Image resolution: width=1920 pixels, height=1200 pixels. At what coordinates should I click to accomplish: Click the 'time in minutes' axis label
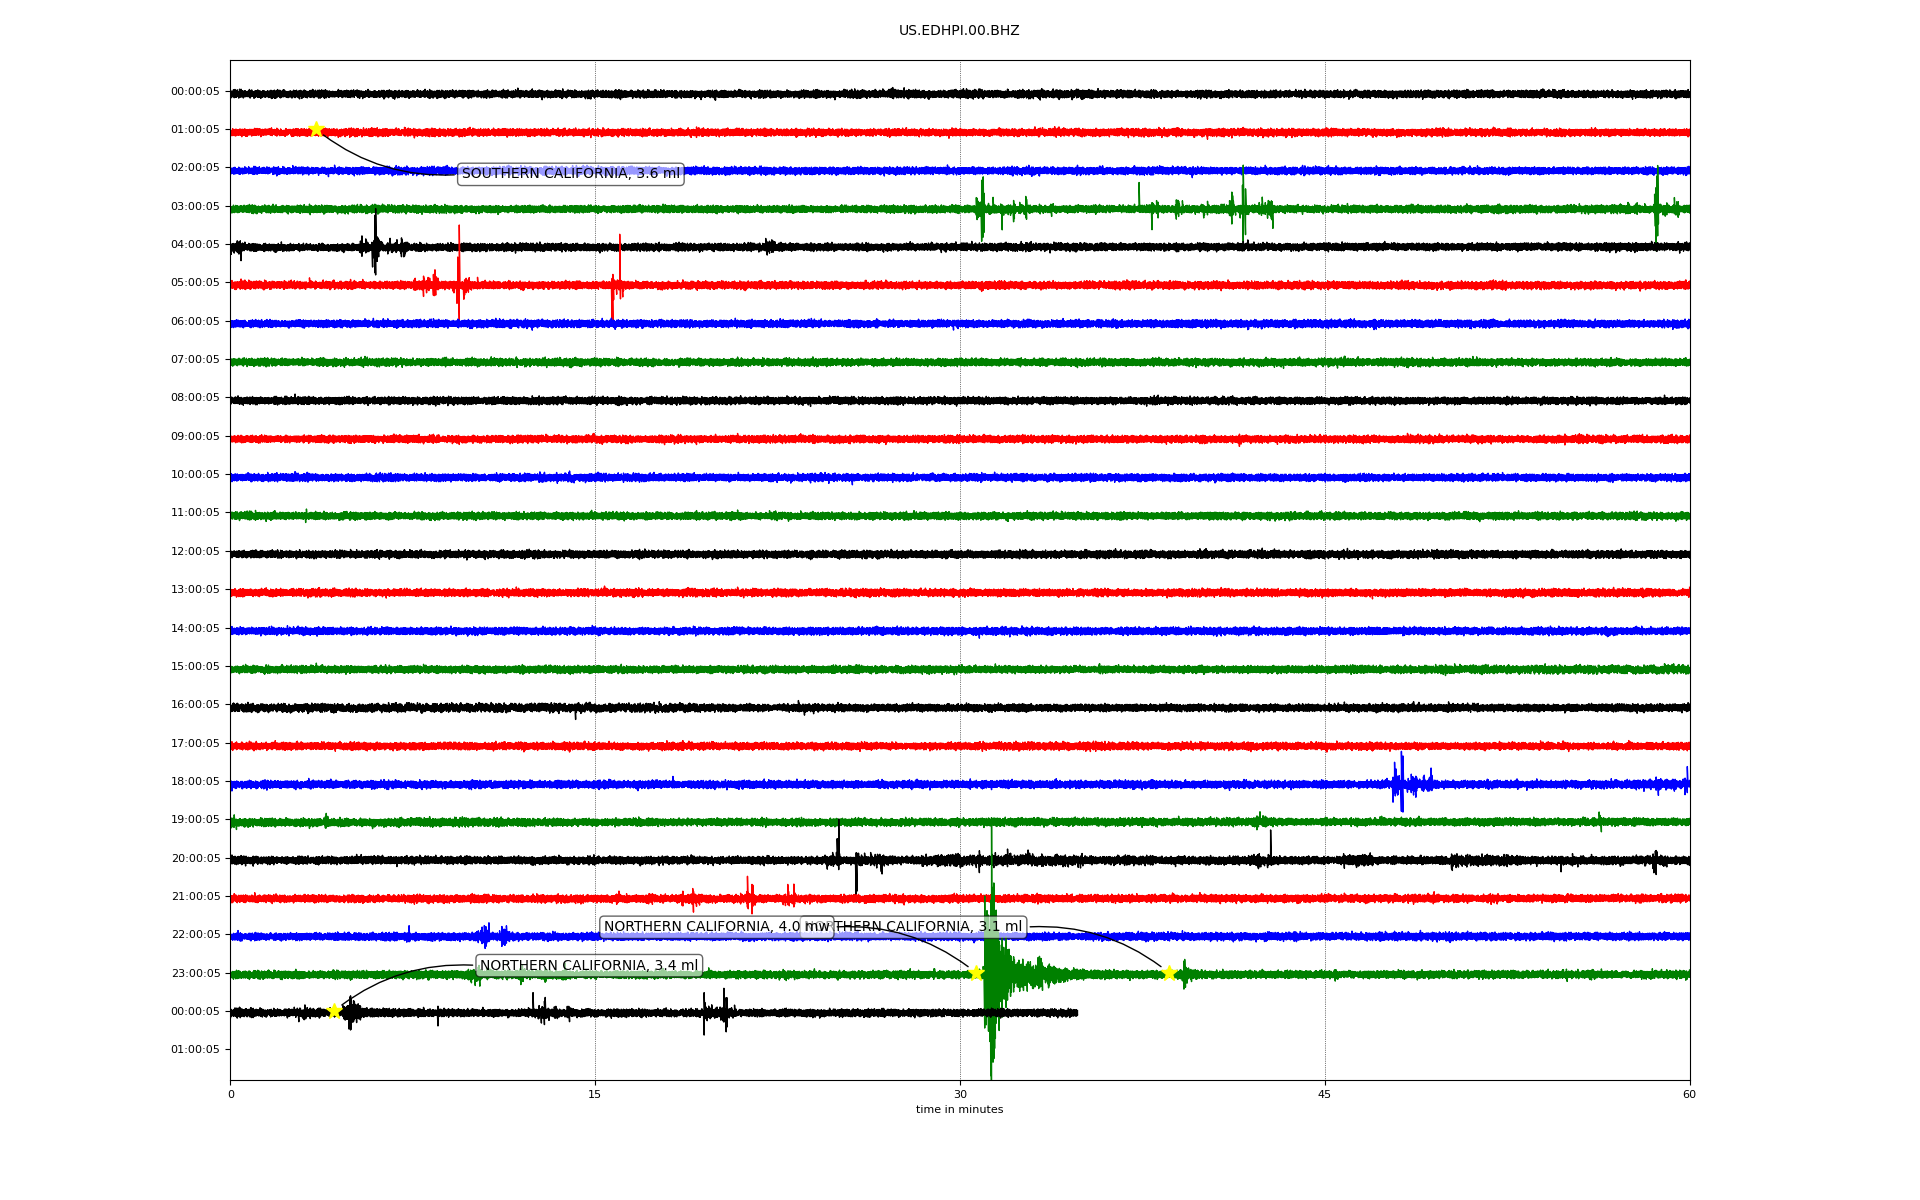[959, 1110]
